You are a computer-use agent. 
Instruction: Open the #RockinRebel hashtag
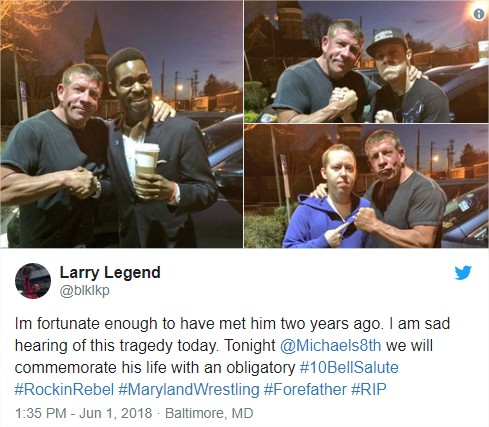click(64, 389)
